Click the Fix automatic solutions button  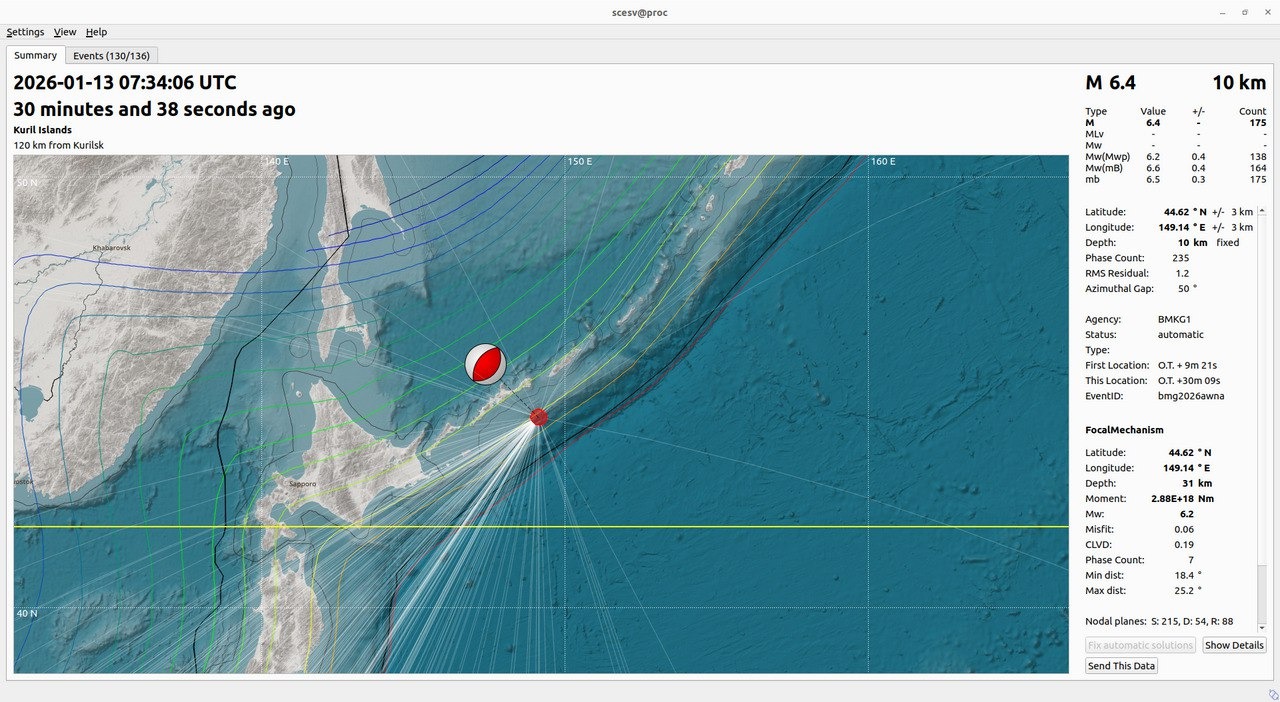[x=1140, y=645]
